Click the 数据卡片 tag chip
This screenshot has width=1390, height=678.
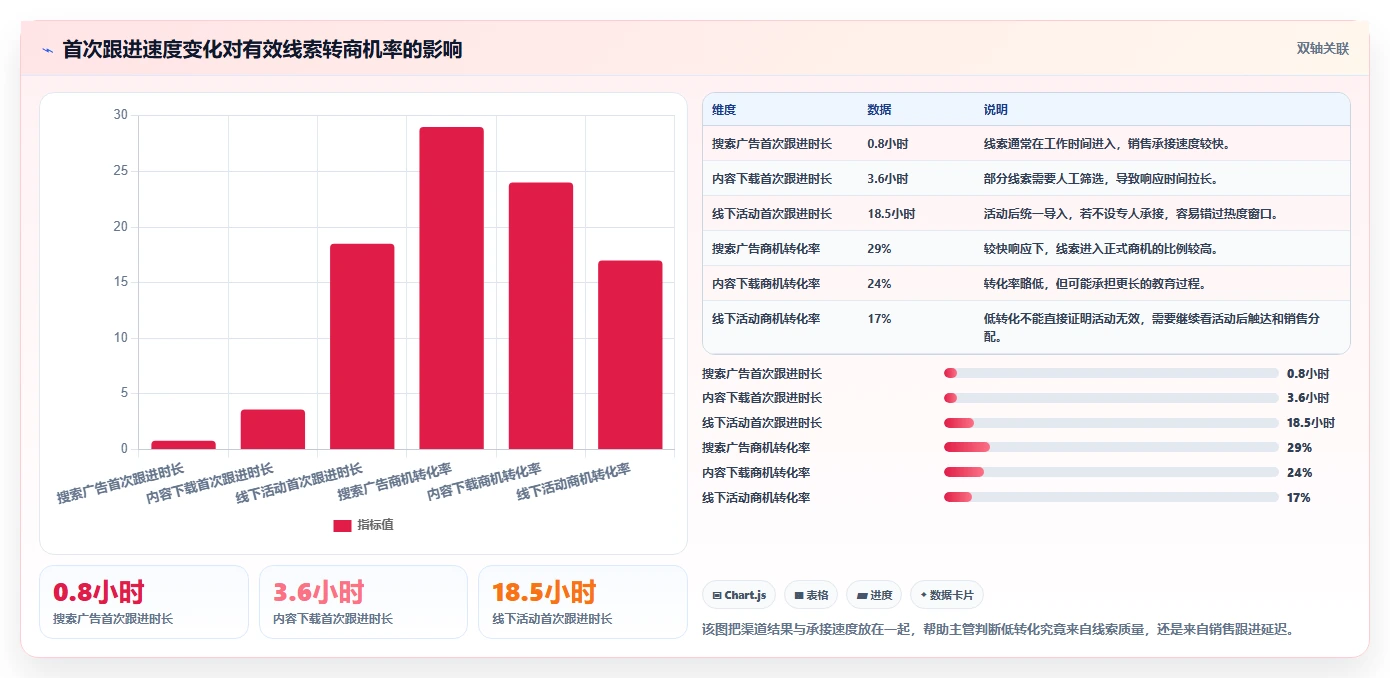[x=946, y=595]
